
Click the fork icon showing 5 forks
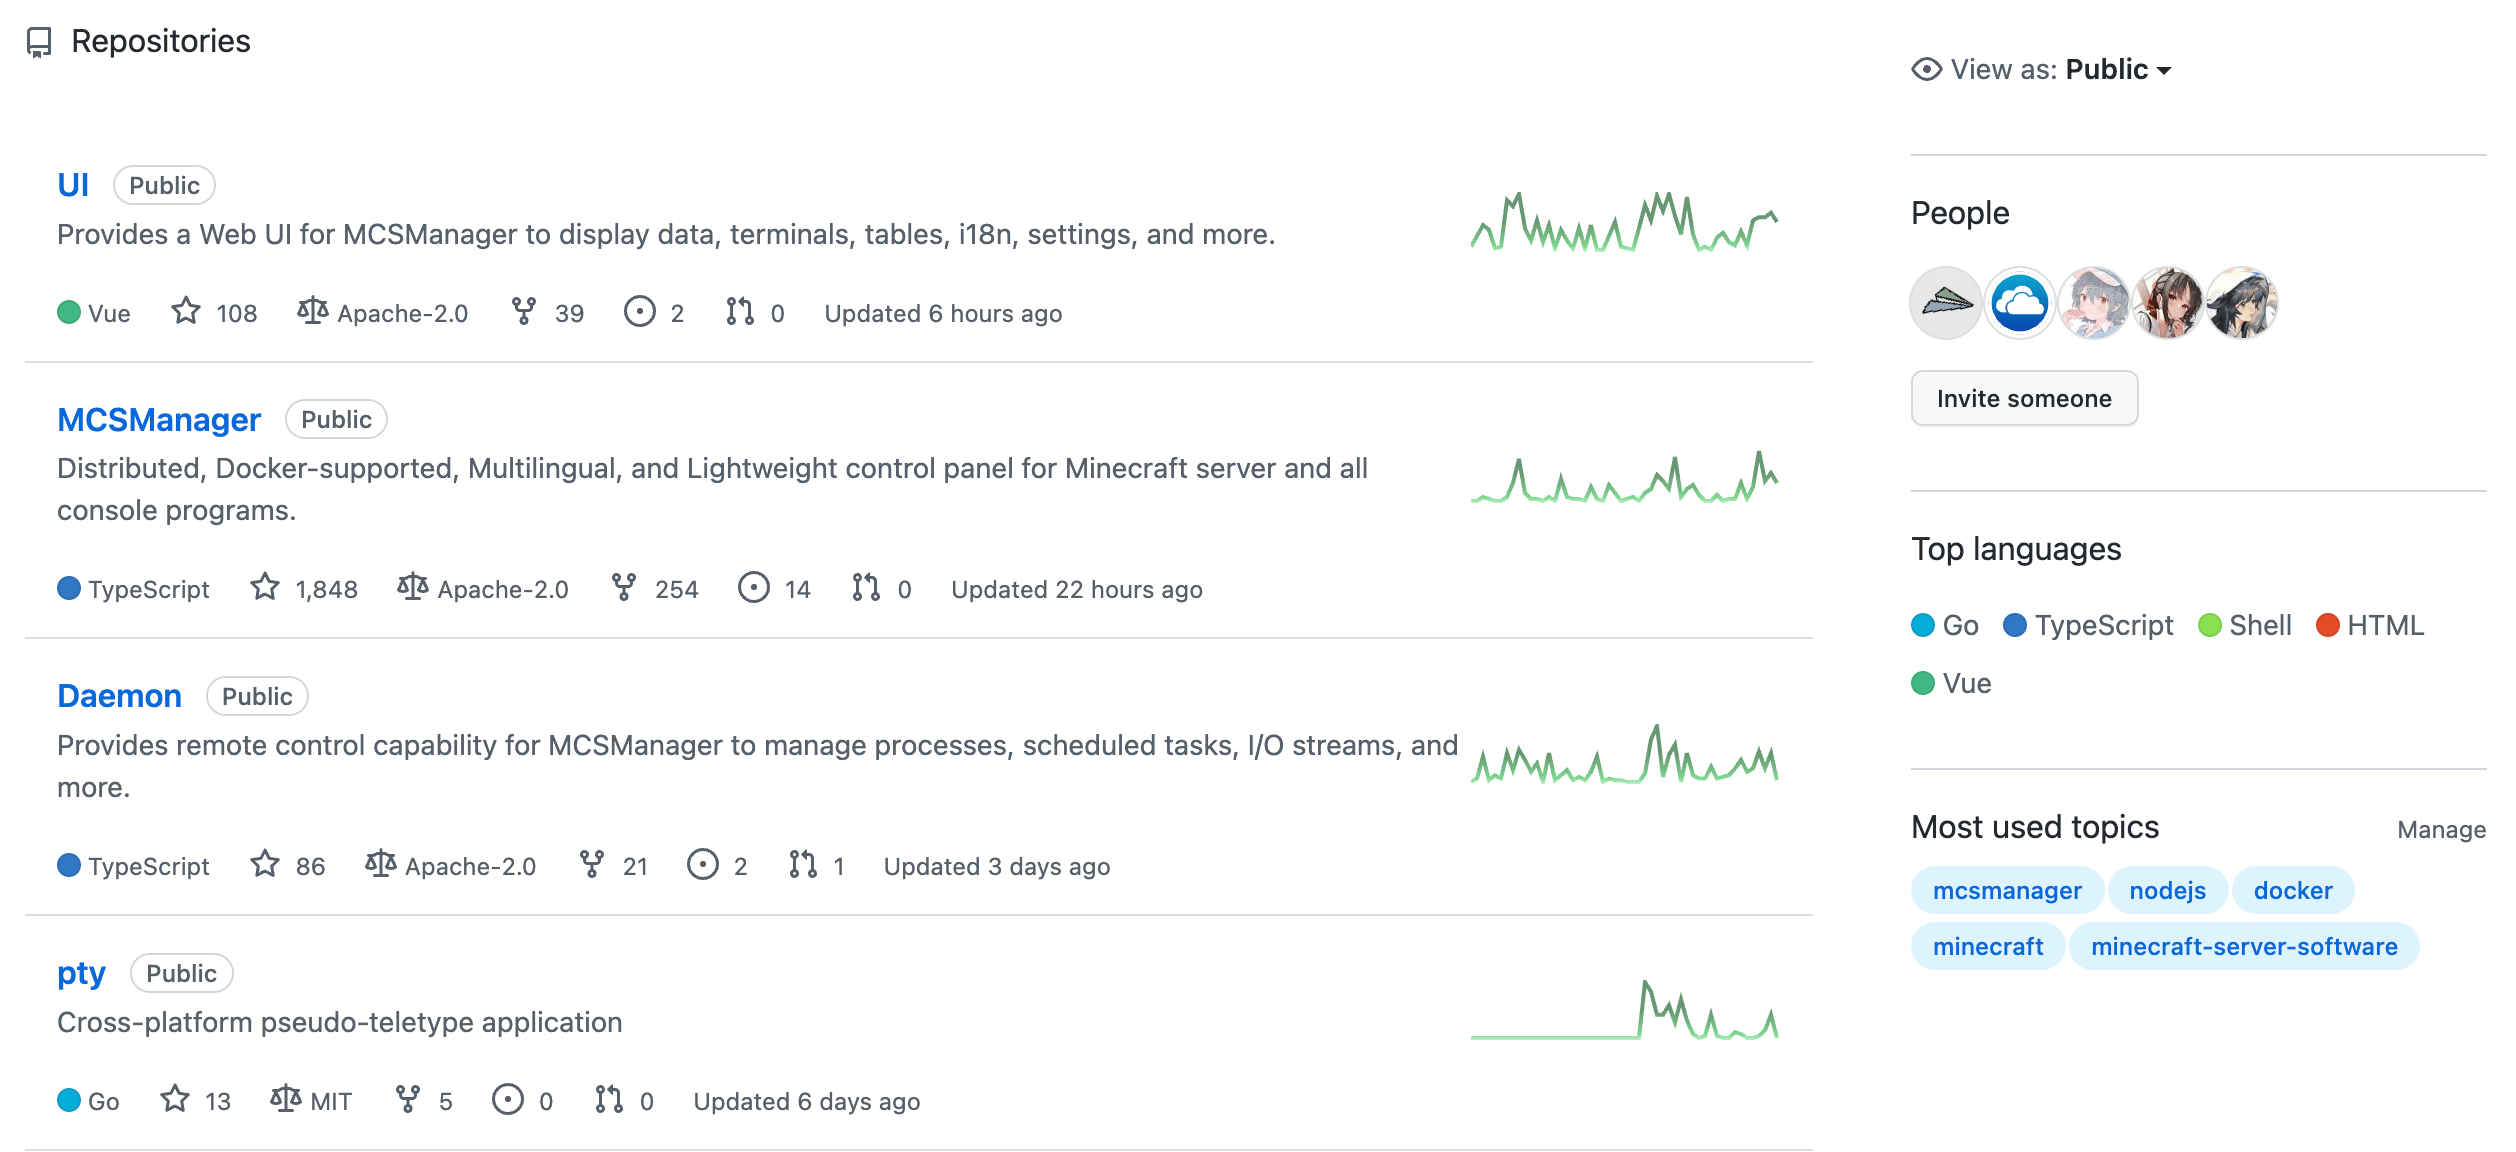point(408,1100)
